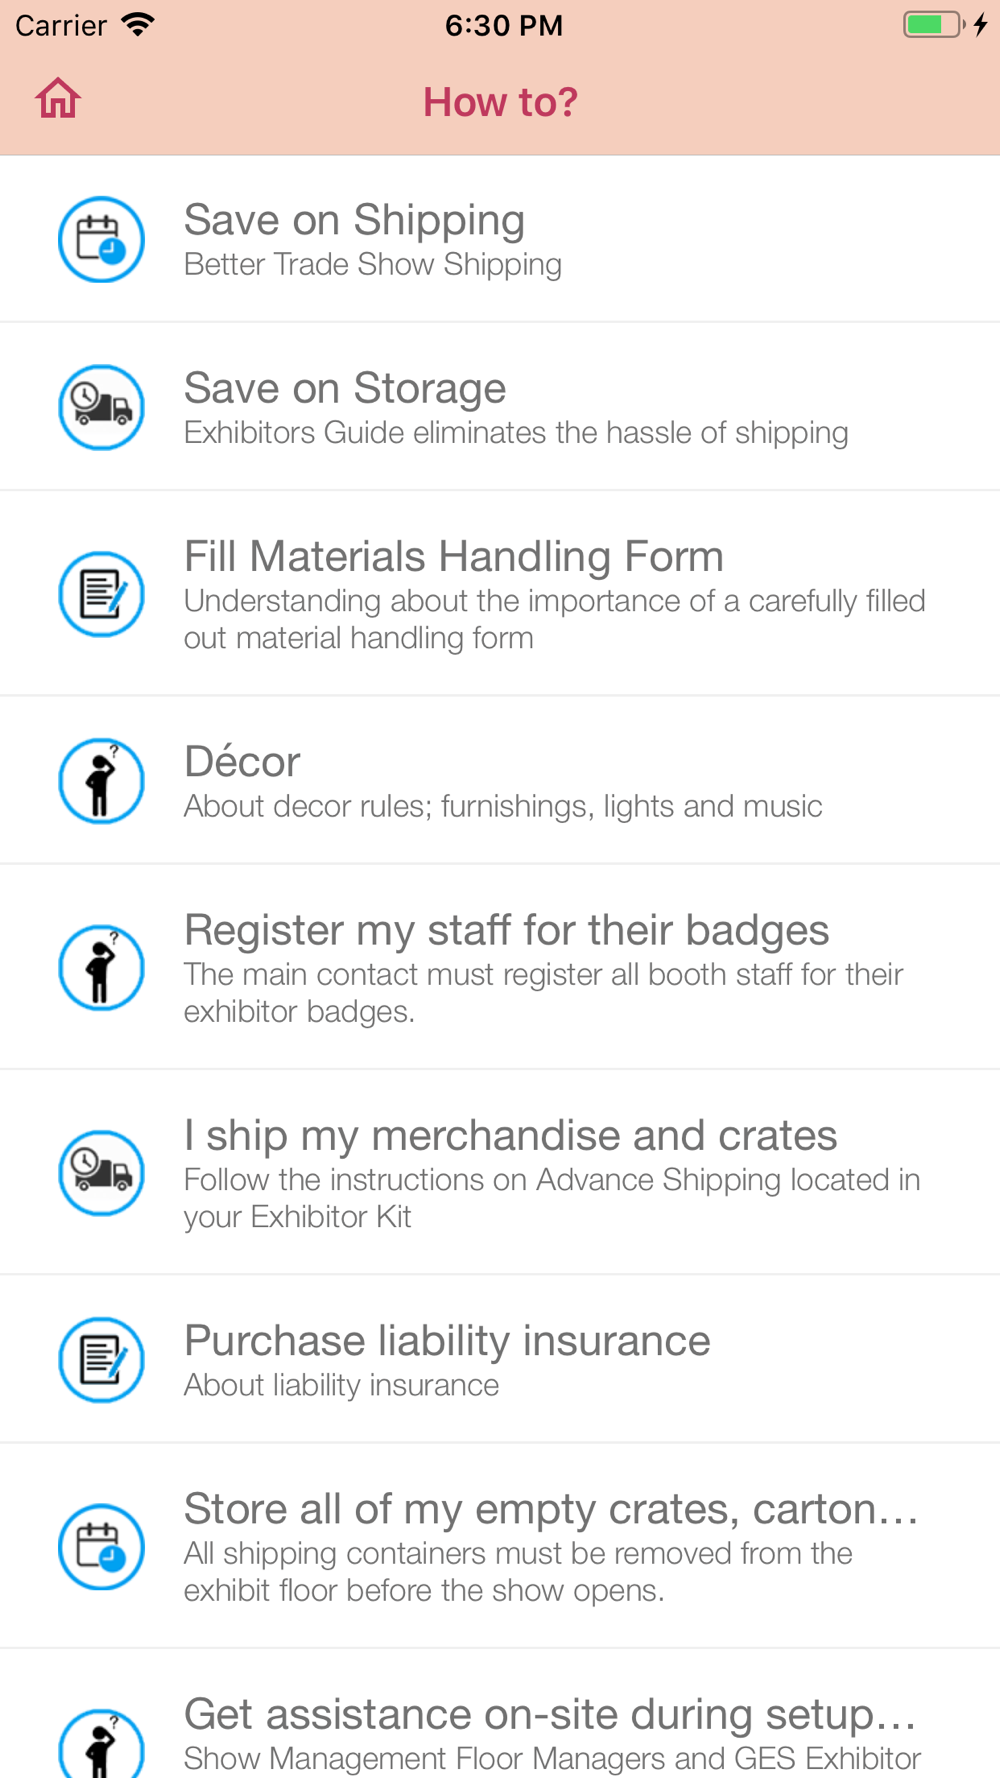
Task: Tap the Home icon in header
Action: coord(58,99)
